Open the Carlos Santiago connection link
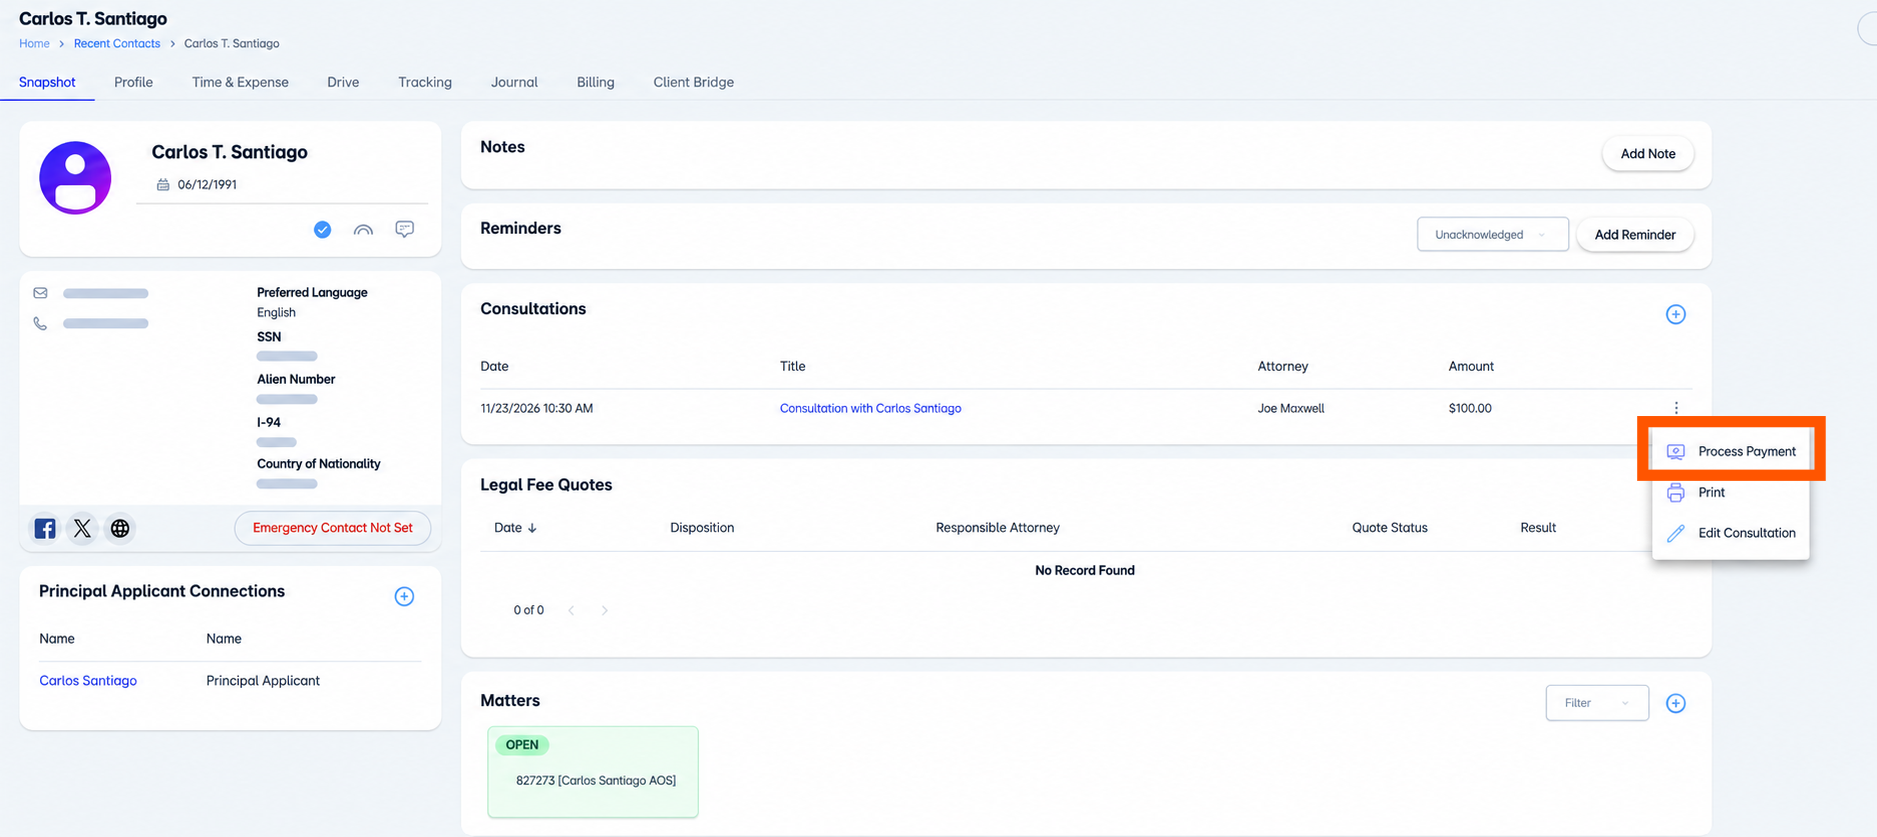This screenshot has height=837, width=1877. (88, 681)
